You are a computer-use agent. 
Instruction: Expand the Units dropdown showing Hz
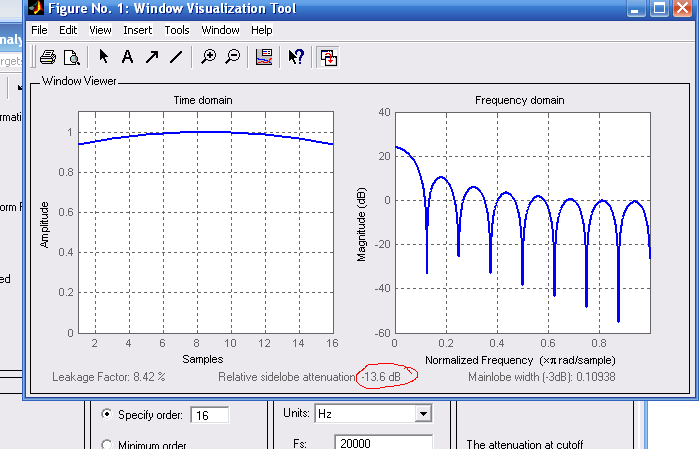pos(423,414)
